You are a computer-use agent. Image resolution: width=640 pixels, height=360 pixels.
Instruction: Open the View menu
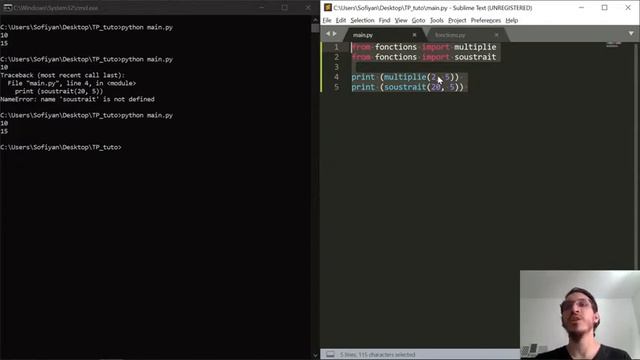401,20
